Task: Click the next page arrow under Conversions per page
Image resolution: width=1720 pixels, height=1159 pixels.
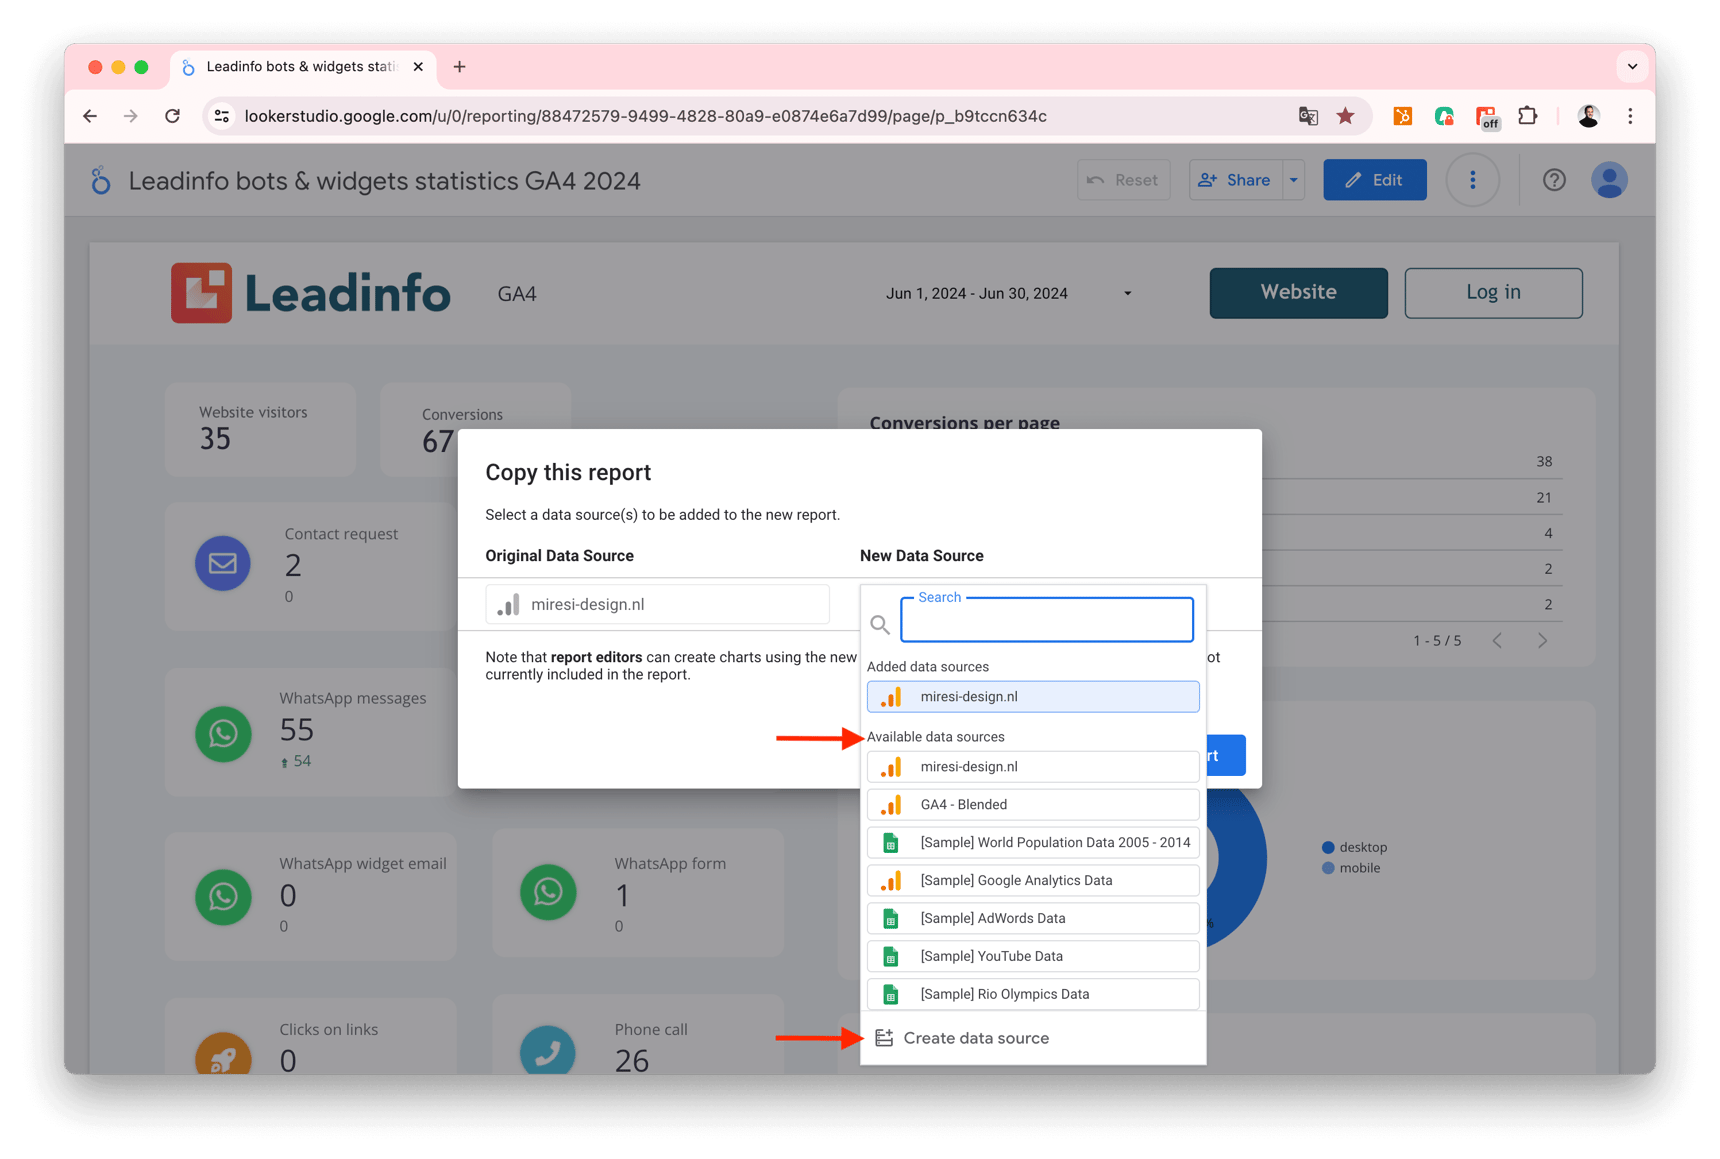Action: [1542, 640]
